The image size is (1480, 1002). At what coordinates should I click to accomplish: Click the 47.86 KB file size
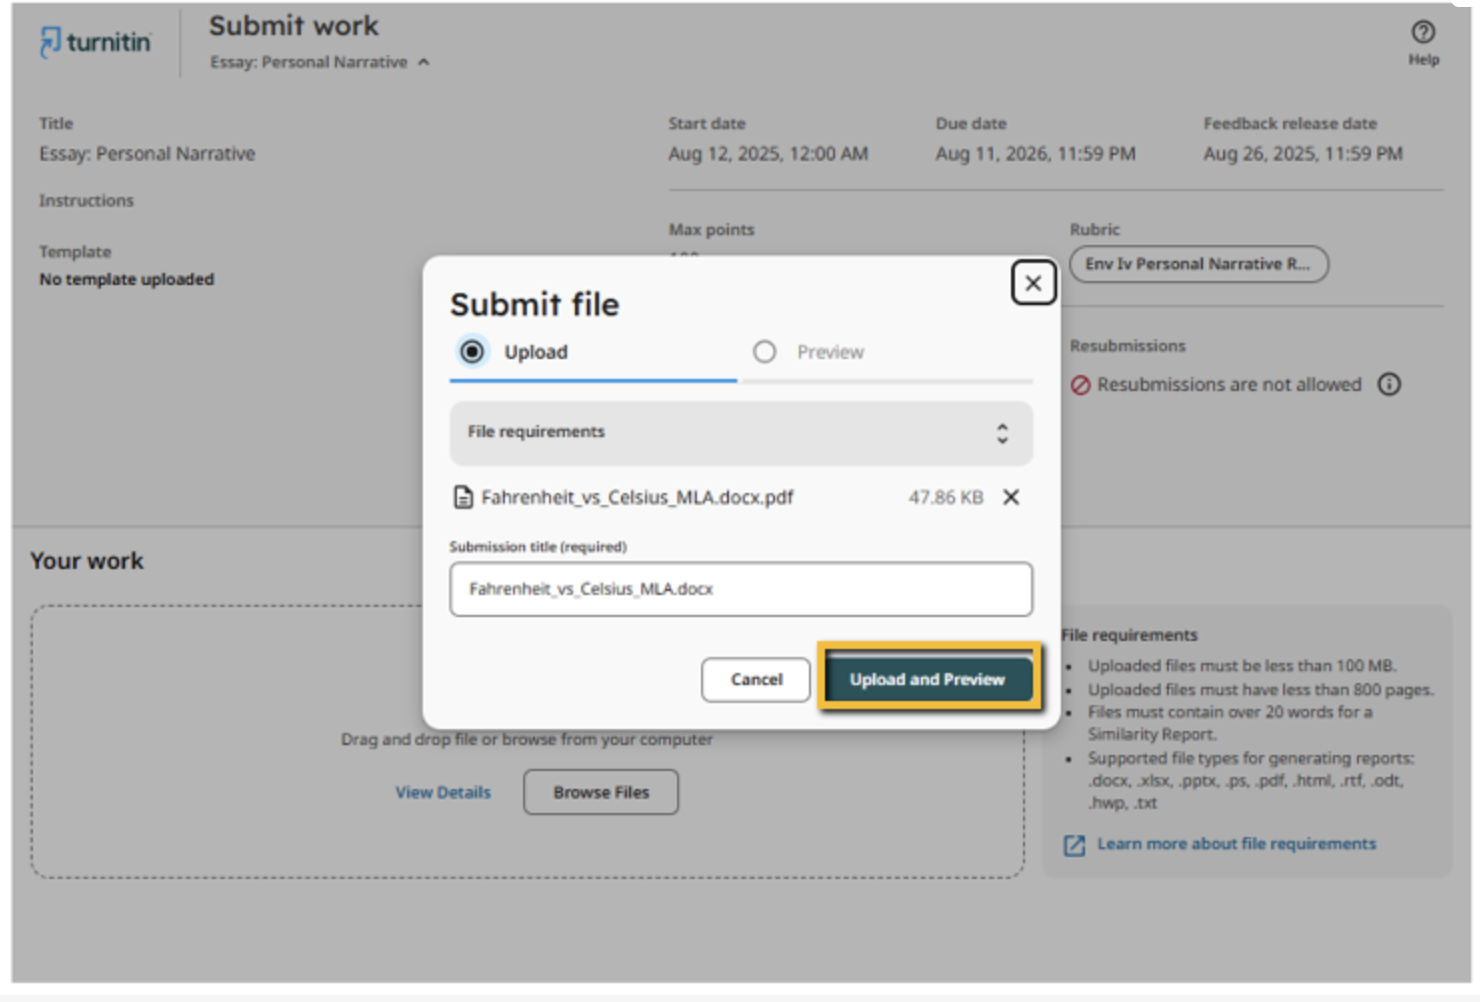945,497
